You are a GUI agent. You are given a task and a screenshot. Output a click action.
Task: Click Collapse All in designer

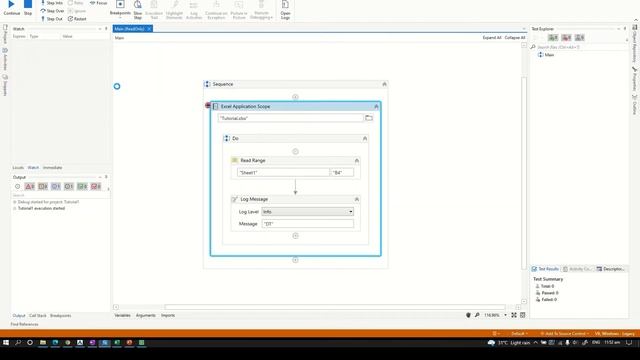coord(515,38)
